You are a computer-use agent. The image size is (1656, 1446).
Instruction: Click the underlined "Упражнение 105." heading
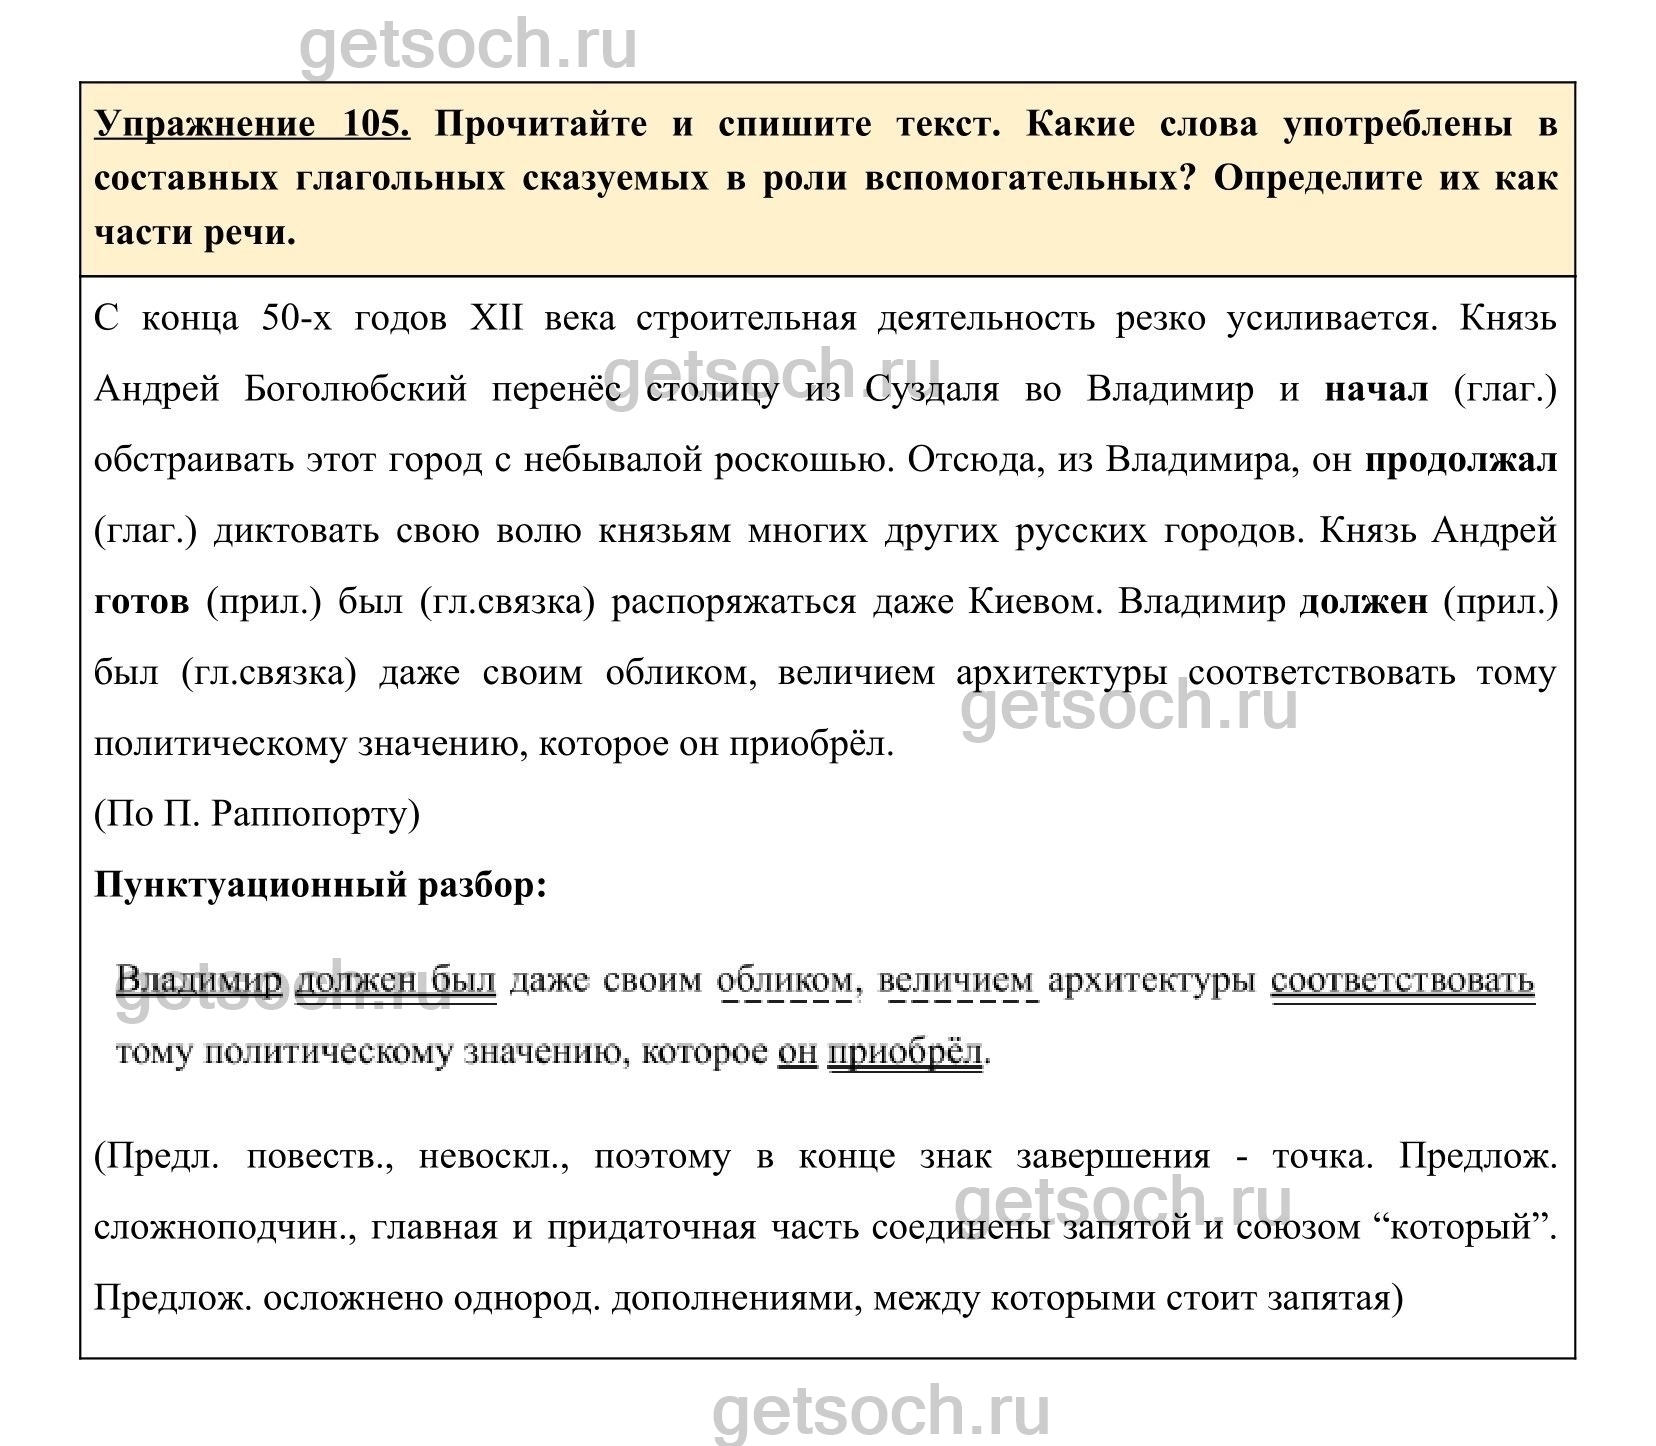(251, 125)
